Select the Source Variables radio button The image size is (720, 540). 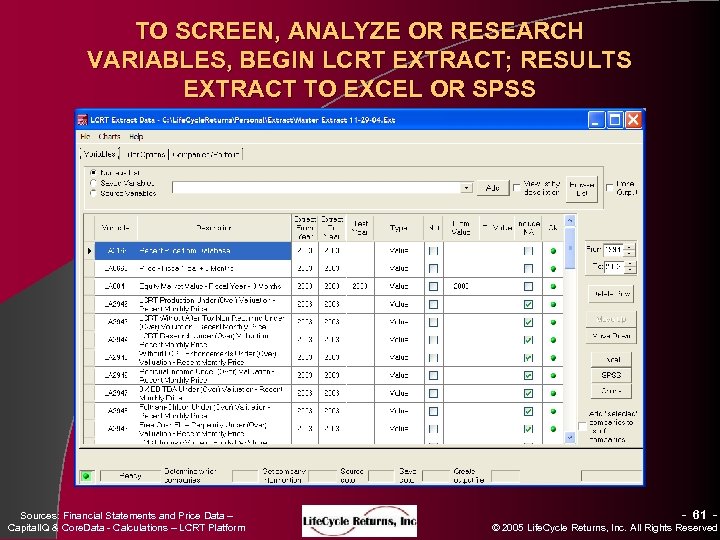pyautogui.click(x=93, y=193)
